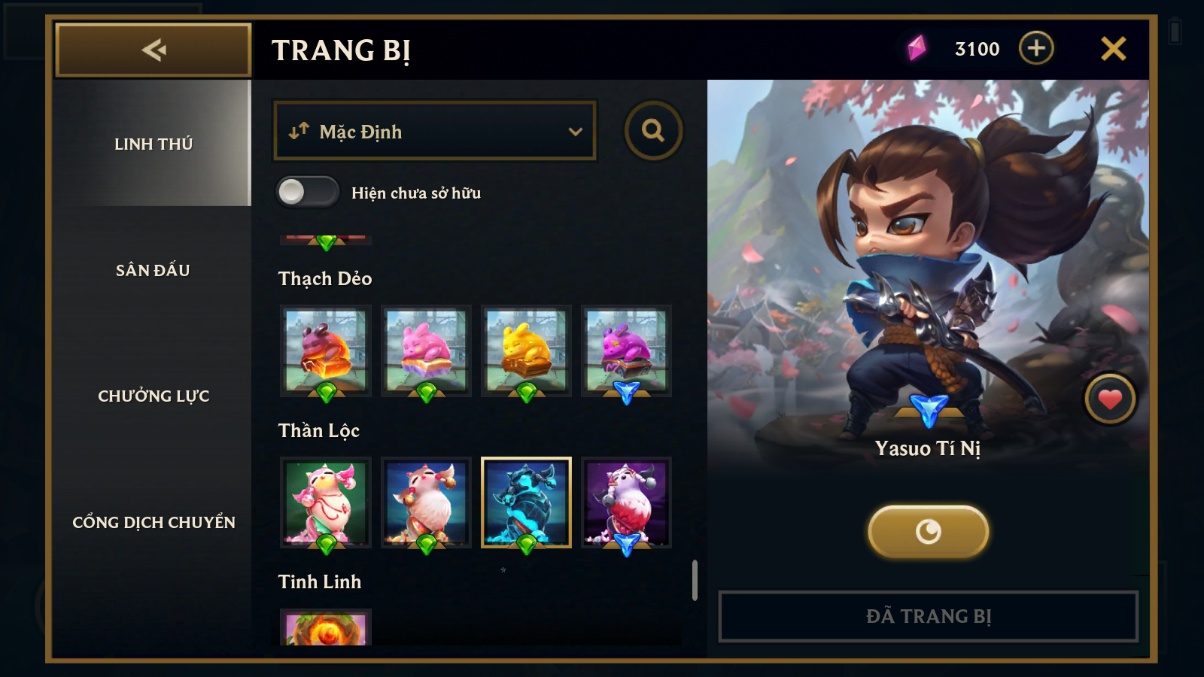This screenshot has width=1204, height=677.
Task: Select the magenta Thạch Dẻo little legend
Action: [x=626, y=351]
